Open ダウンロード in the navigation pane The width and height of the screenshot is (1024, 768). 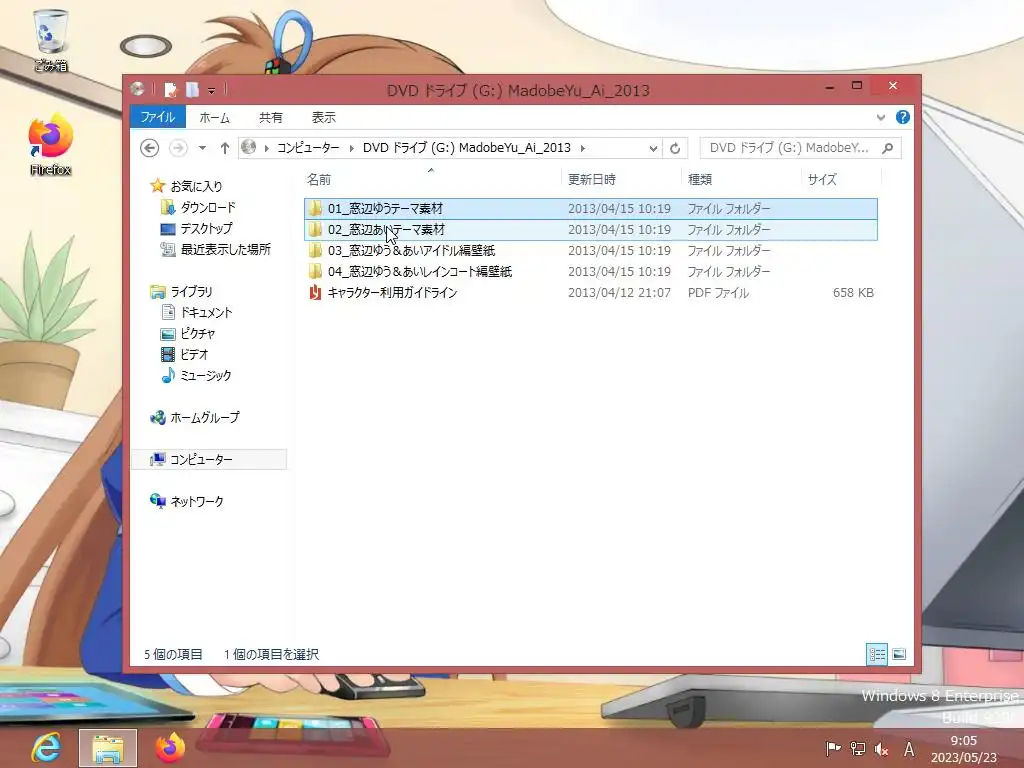tap(198, 208)
